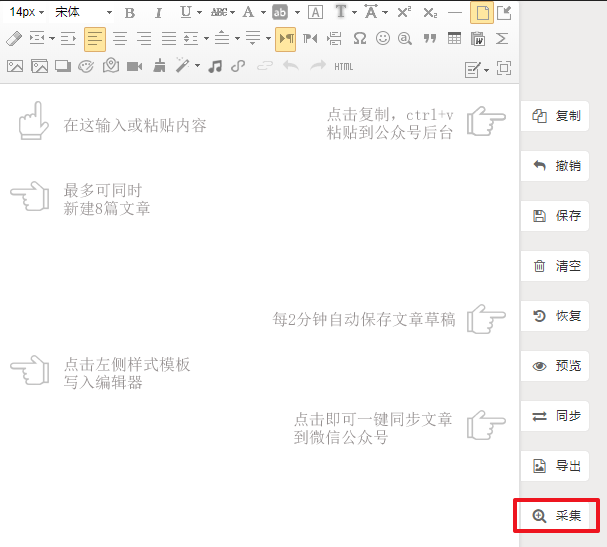
Task: Select align left (highlighted)
Action: 95,39
